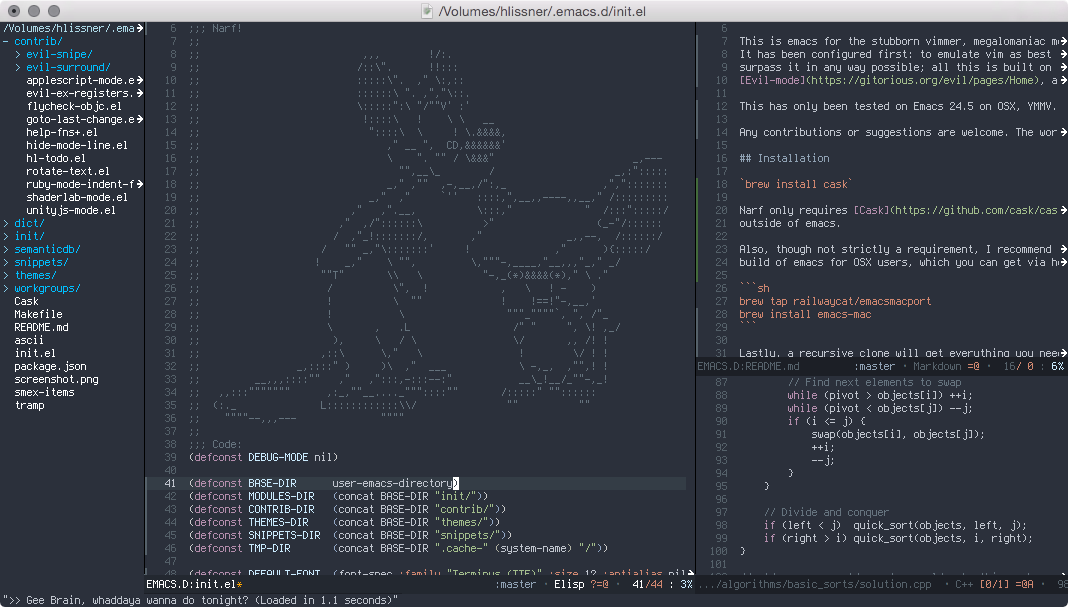Click the Elisp major mode indicator

(569, 585)
